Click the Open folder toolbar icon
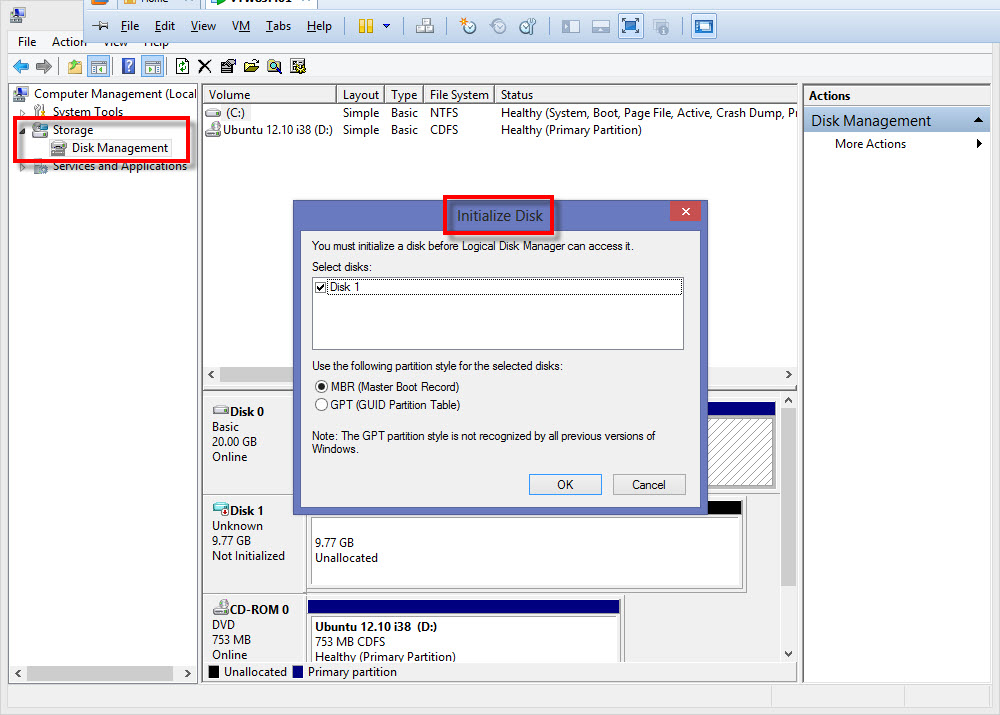The width and height of the screenshot is (1000, 715). [251, 66]
